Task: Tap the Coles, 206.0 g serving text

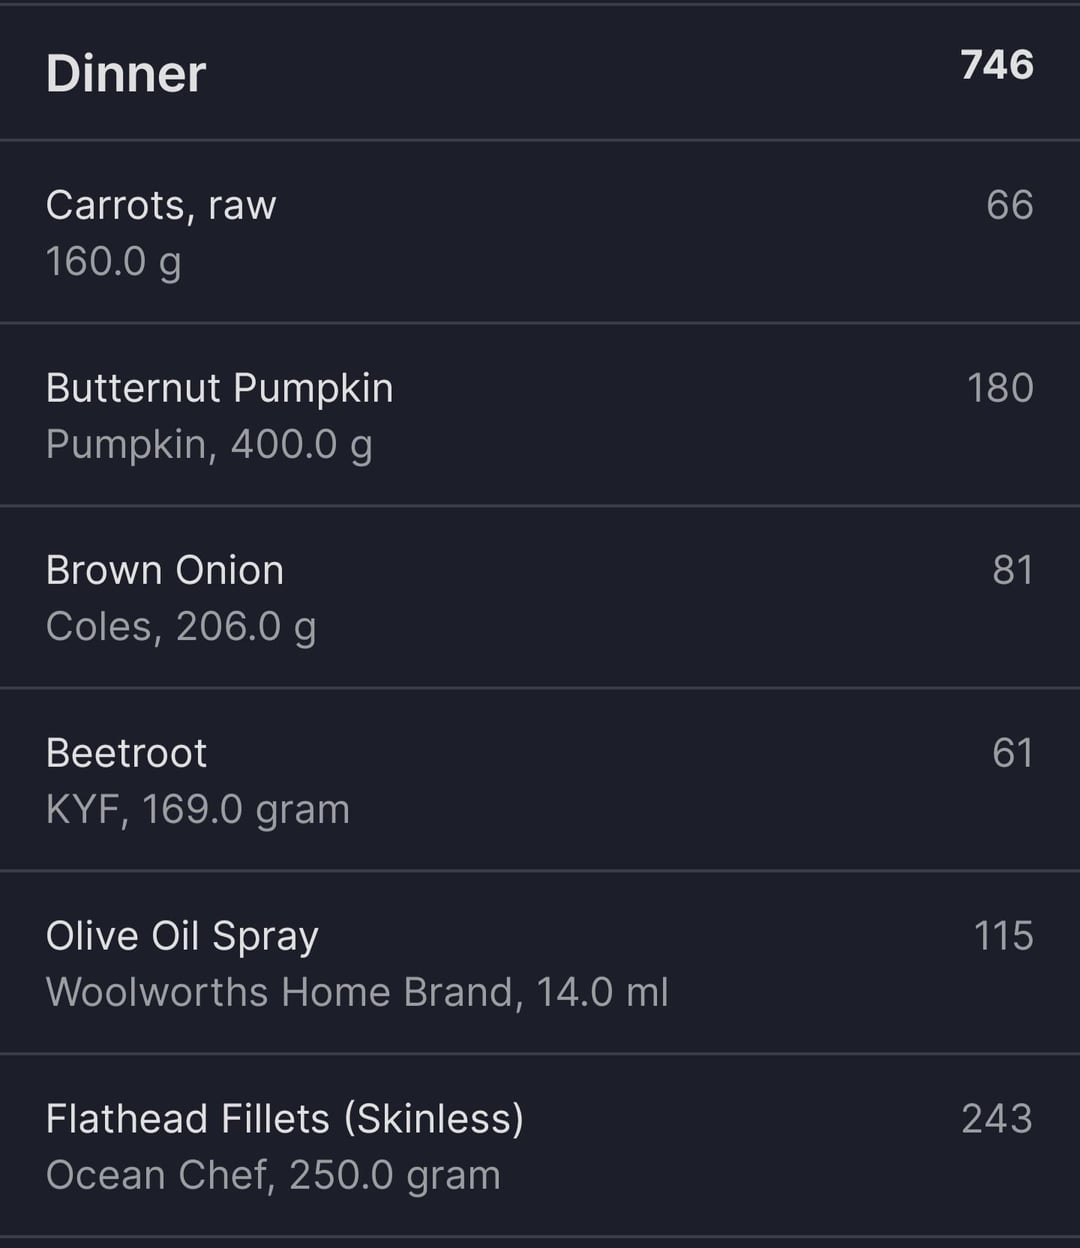Action: tap(181, 627)
